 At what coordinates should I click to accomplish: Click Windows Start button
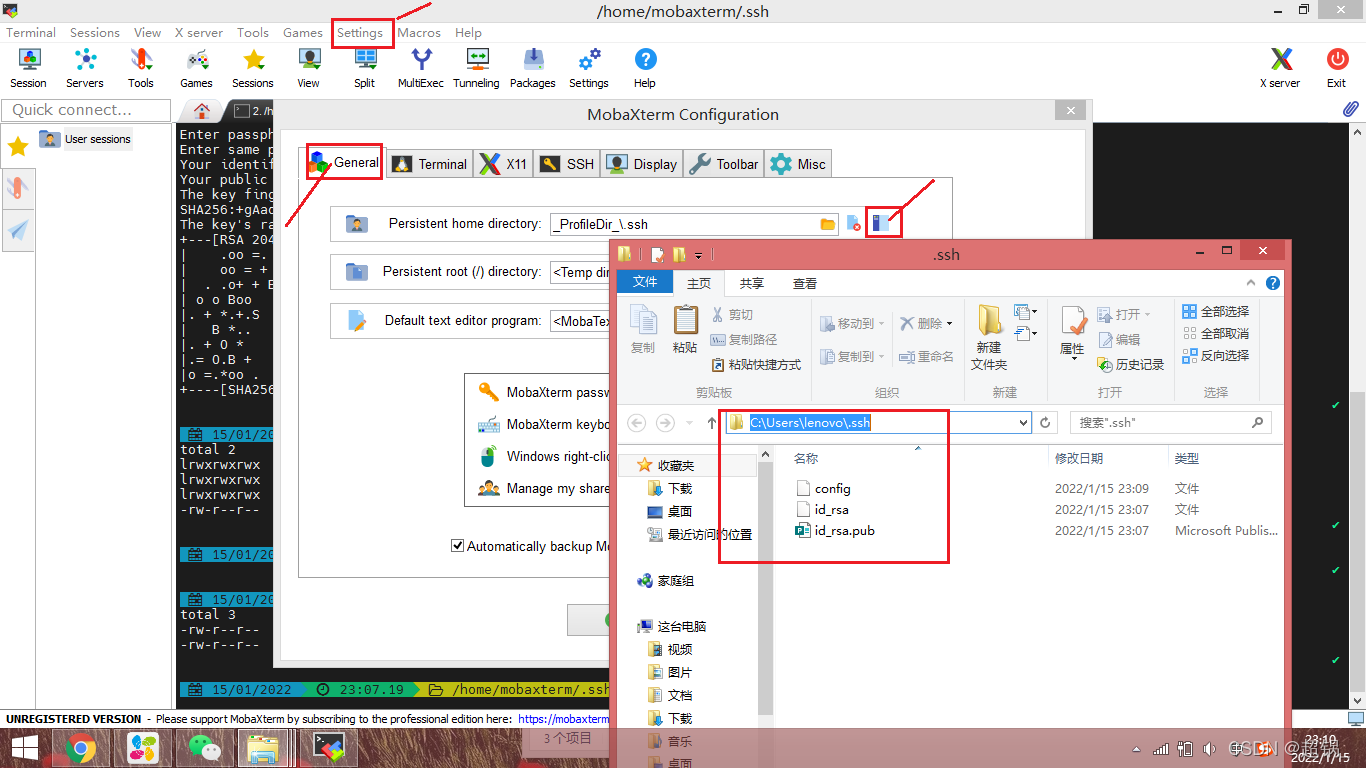tap(25, 747)
